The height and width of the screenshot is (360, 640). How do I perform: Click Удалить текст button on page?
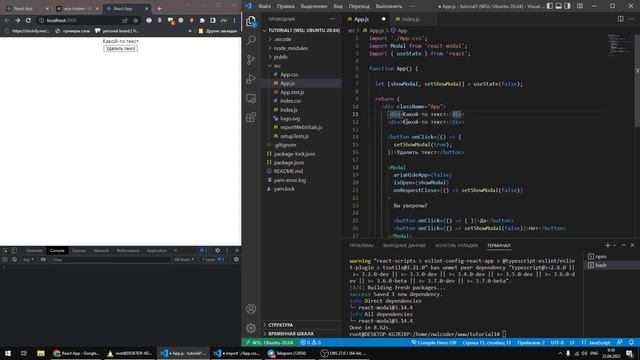120,49
